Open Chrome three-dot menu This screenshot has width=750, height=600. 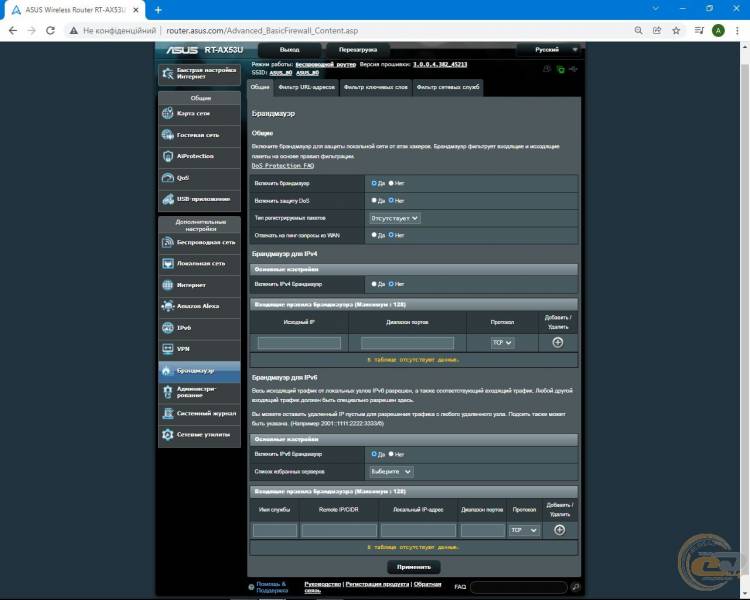(737, 31)
